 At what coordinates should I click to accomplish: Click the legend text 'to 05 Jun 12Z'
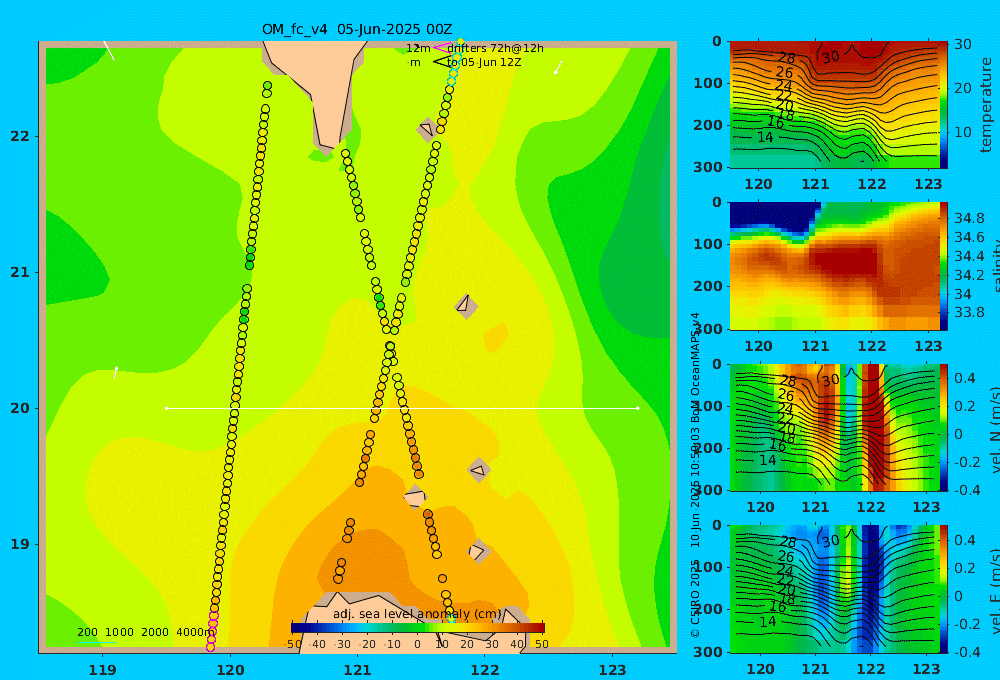484,62
